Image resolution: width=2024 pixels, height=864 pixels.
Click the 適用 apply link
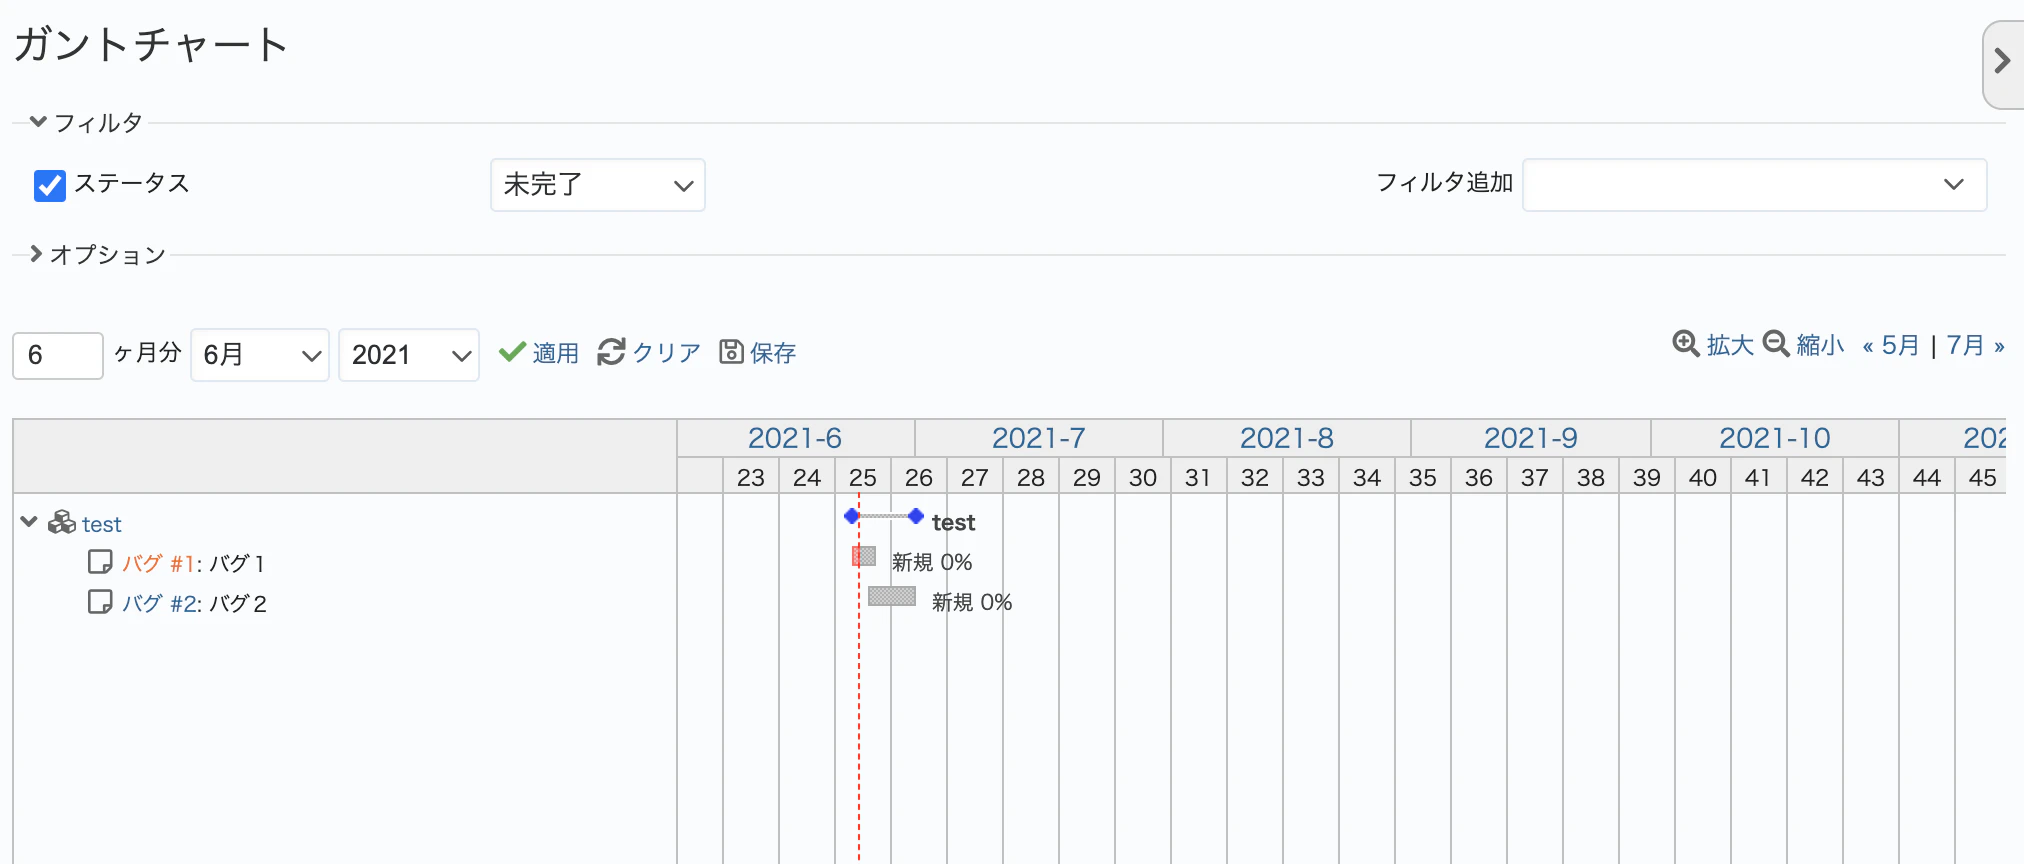(556, 353)
